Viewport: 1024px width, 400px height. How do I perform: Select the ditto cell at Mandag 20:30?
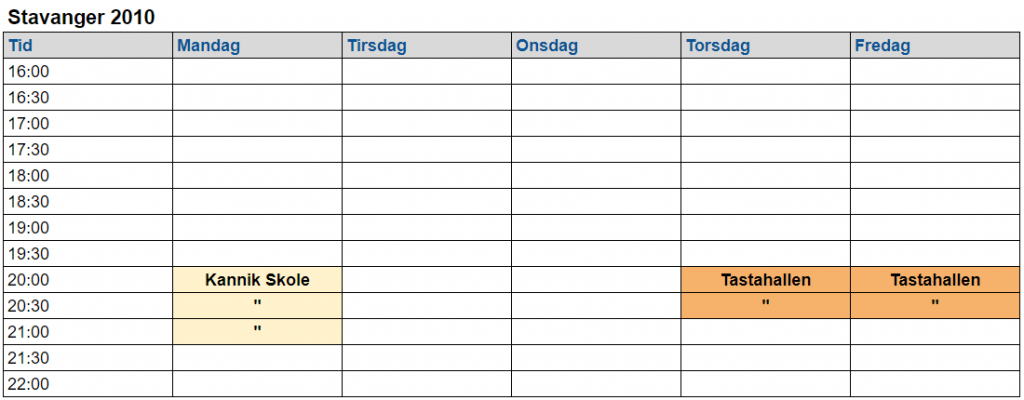pos(257,305)
